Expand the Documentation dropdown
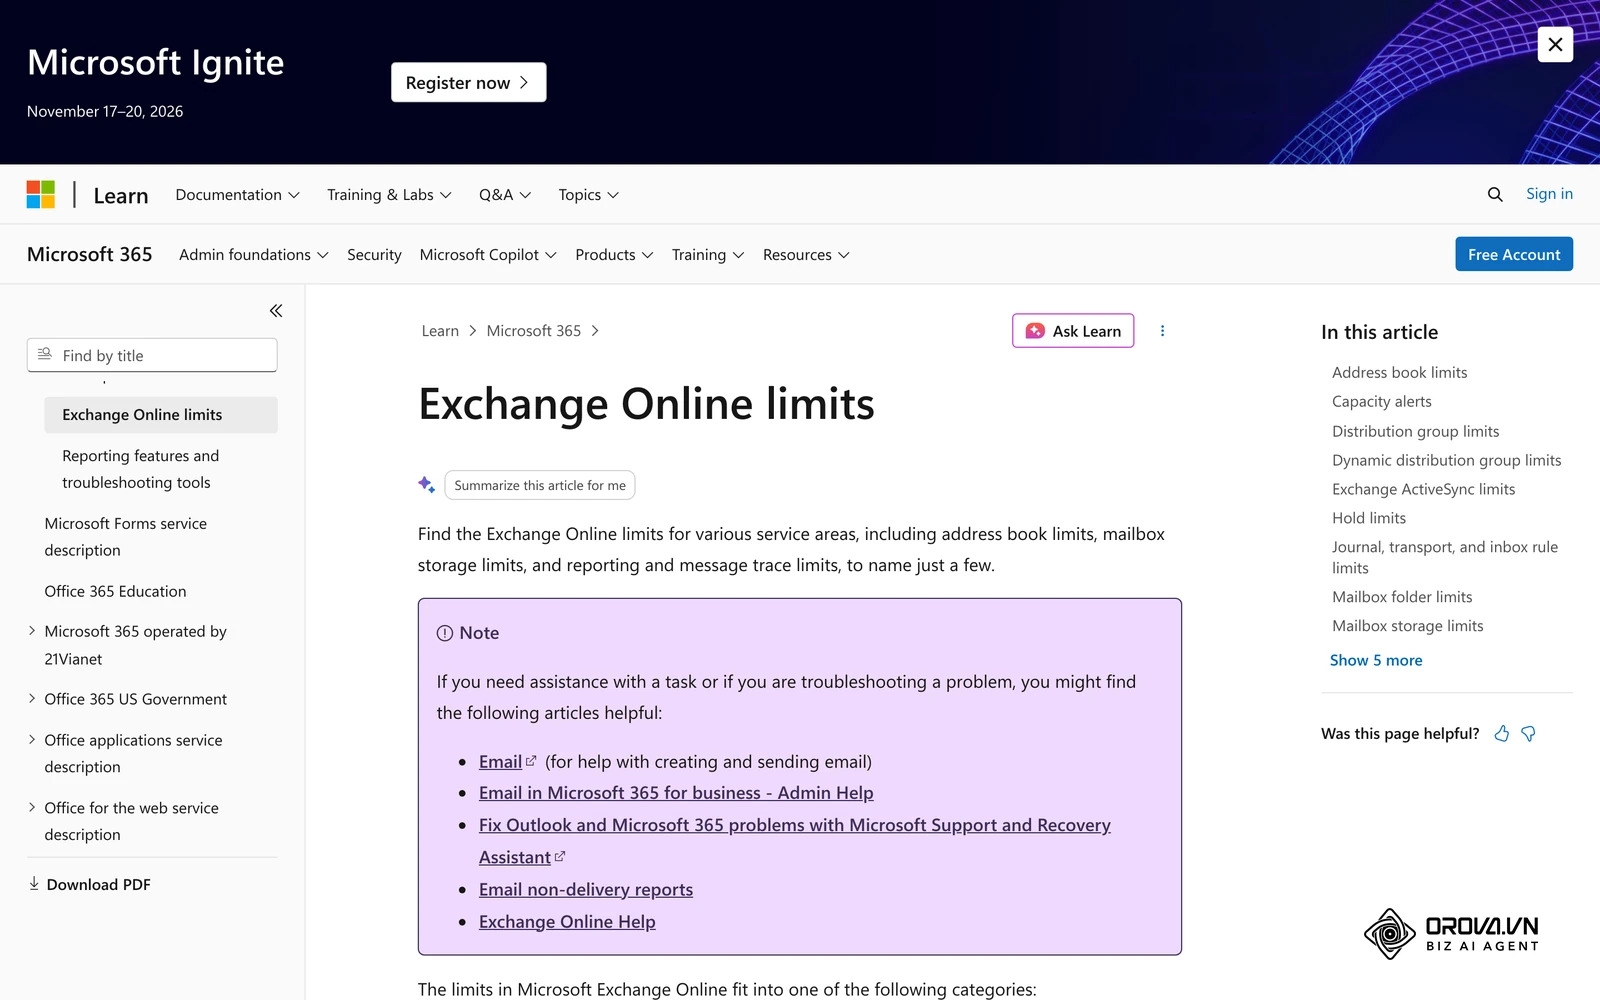Viewport: 1600px width, 1000px height. tap(237, 195)
